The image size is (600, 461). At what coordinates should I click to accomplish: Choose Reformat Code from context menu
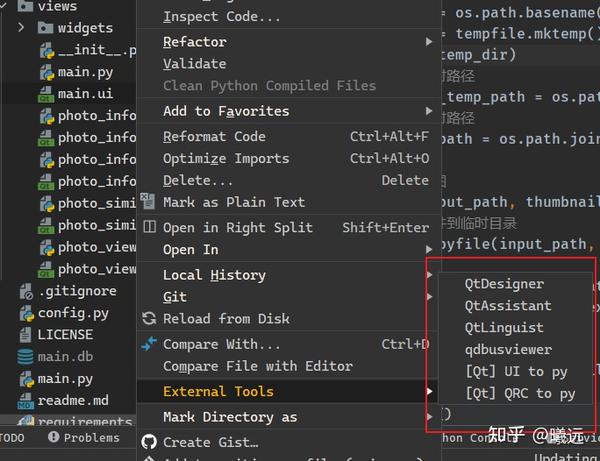214,136
